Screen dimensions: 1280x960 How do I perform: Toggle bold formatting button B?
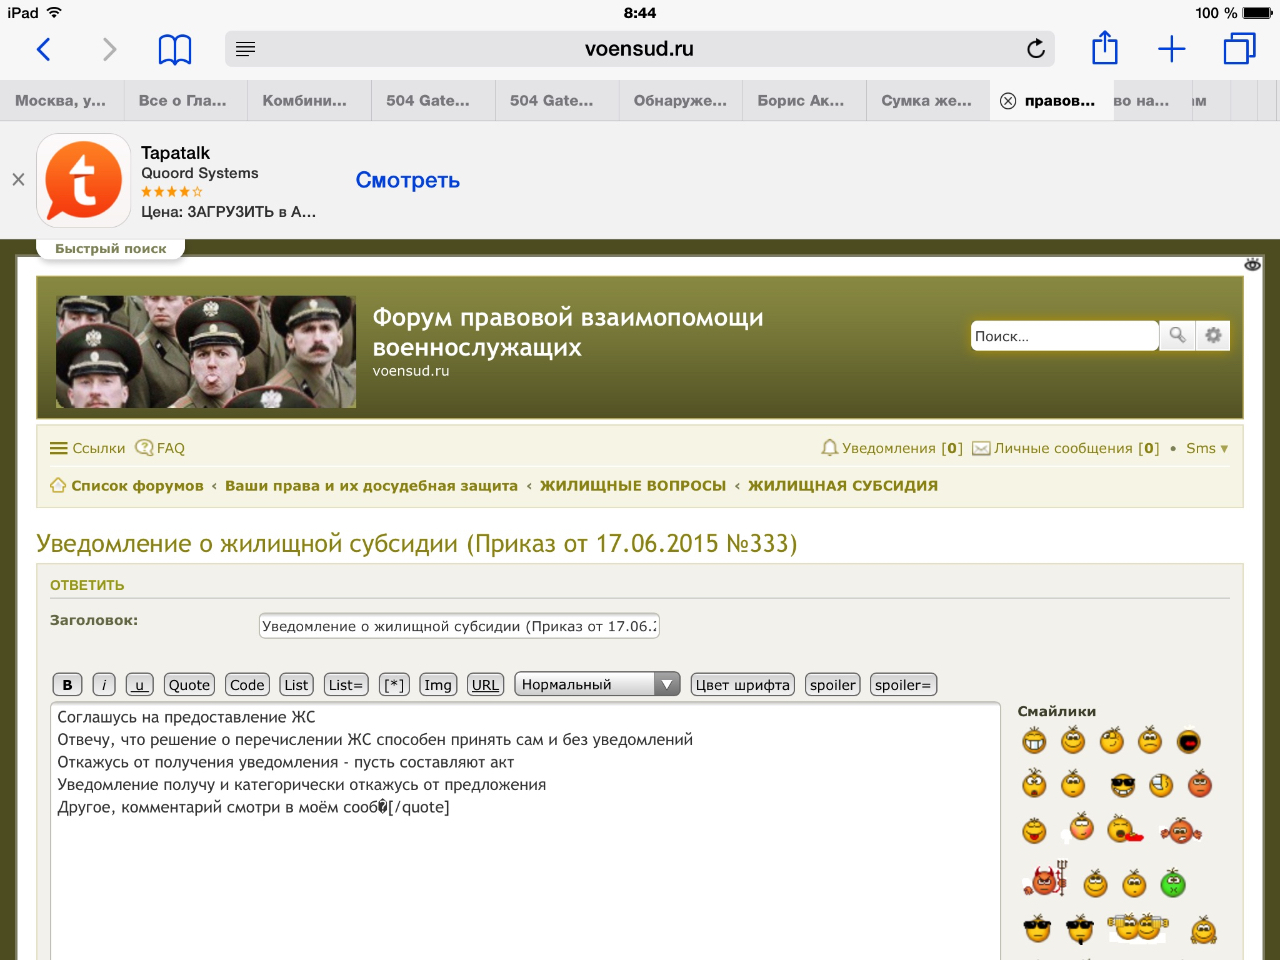tap(67, 685)
